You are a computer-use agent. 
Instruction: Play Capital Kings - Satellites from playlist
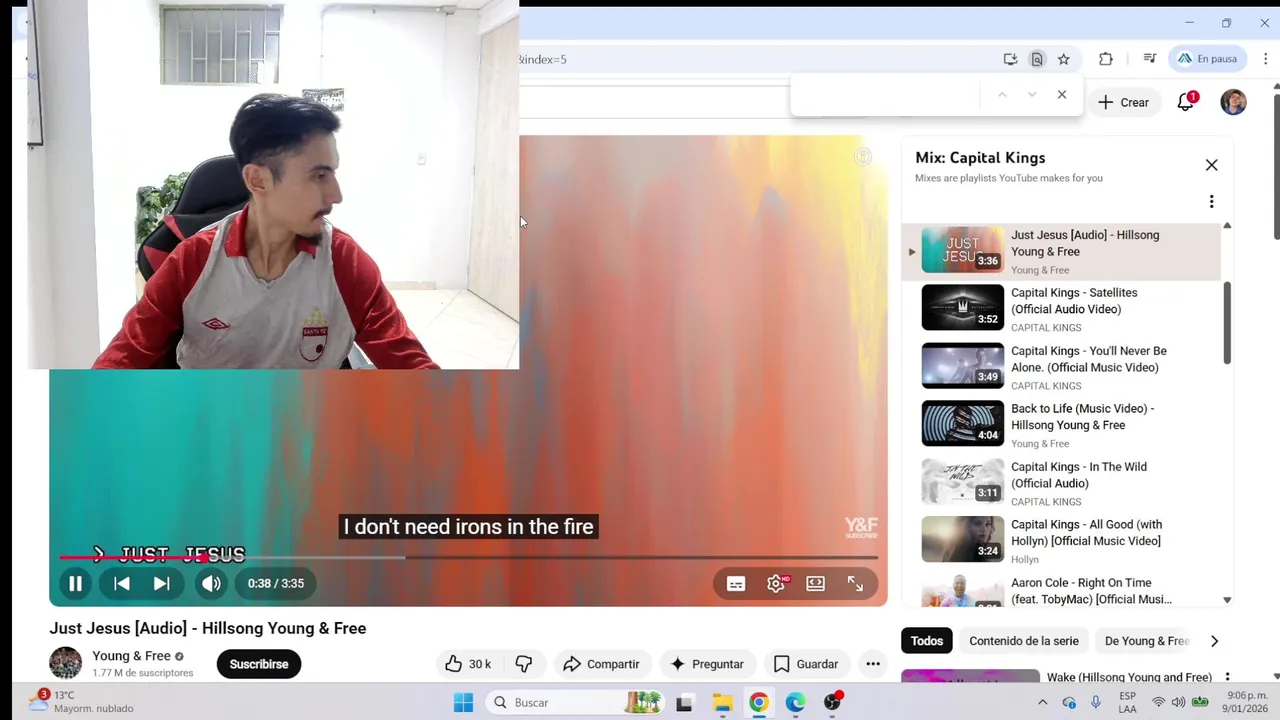(1062, 309)
